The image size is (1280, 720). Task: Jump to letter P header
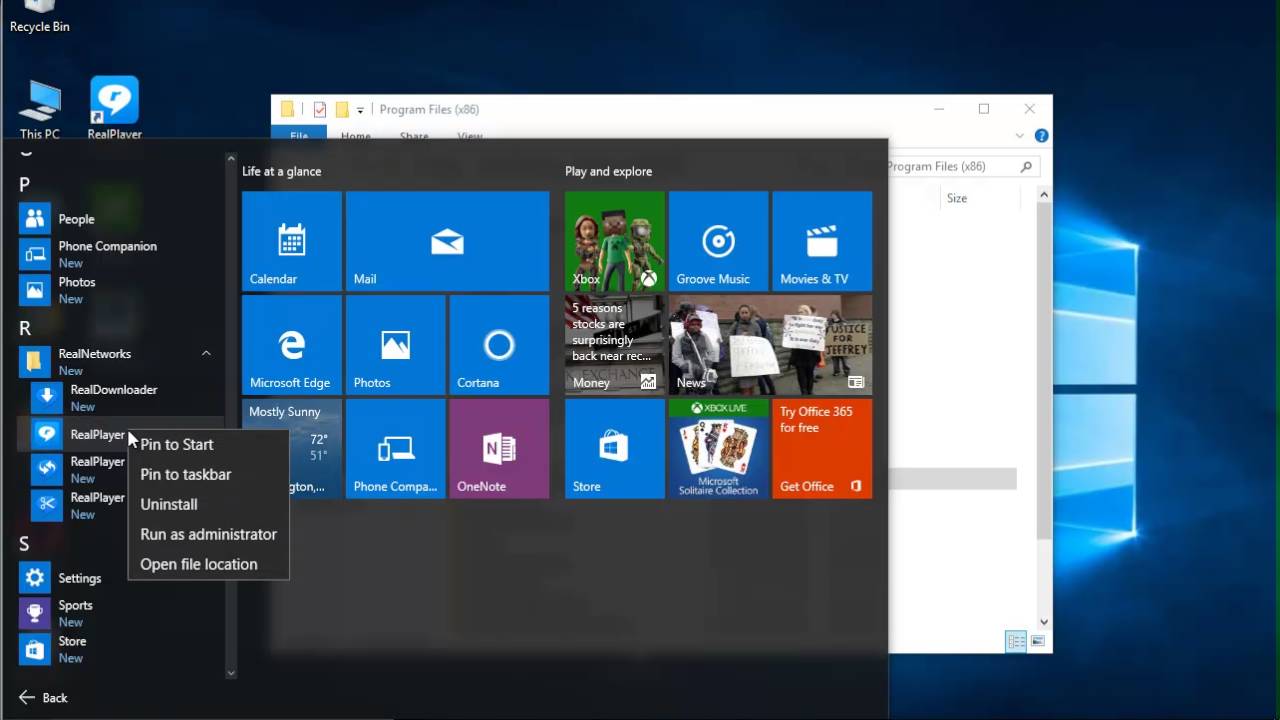pyautogui.click(x=25, y=185)
